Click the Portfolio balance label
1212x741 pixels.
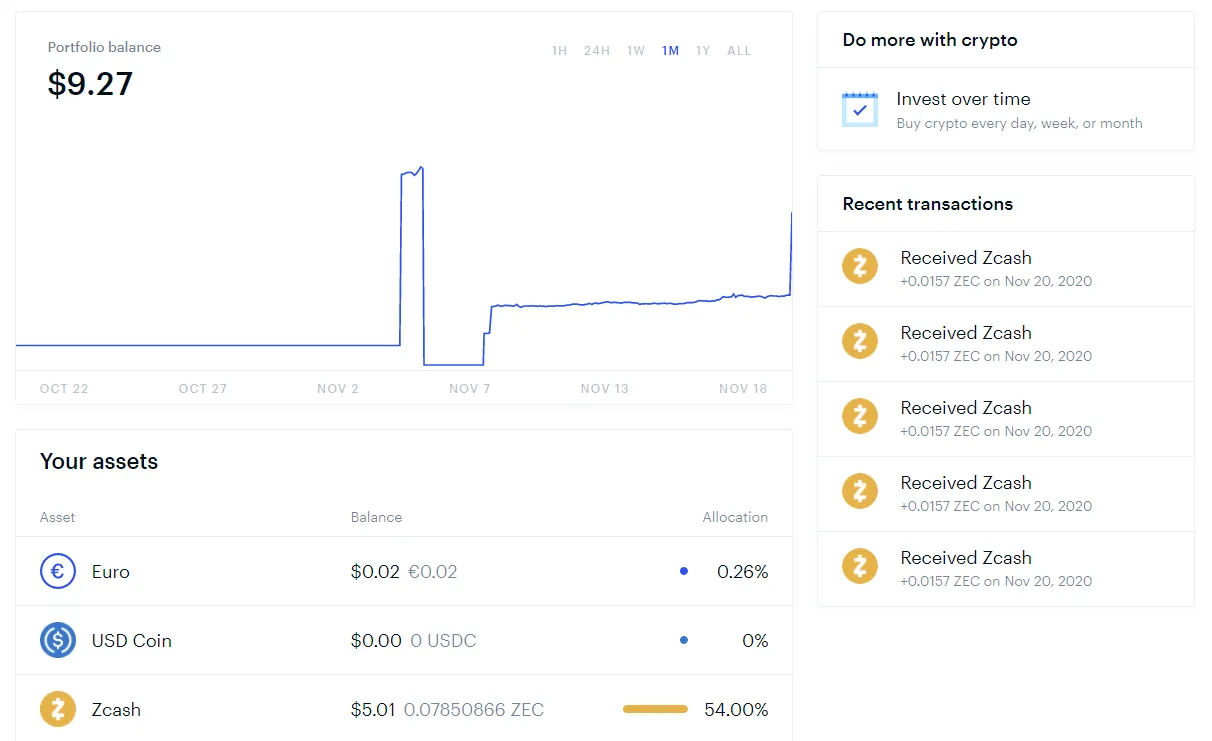tap(104, 47)
